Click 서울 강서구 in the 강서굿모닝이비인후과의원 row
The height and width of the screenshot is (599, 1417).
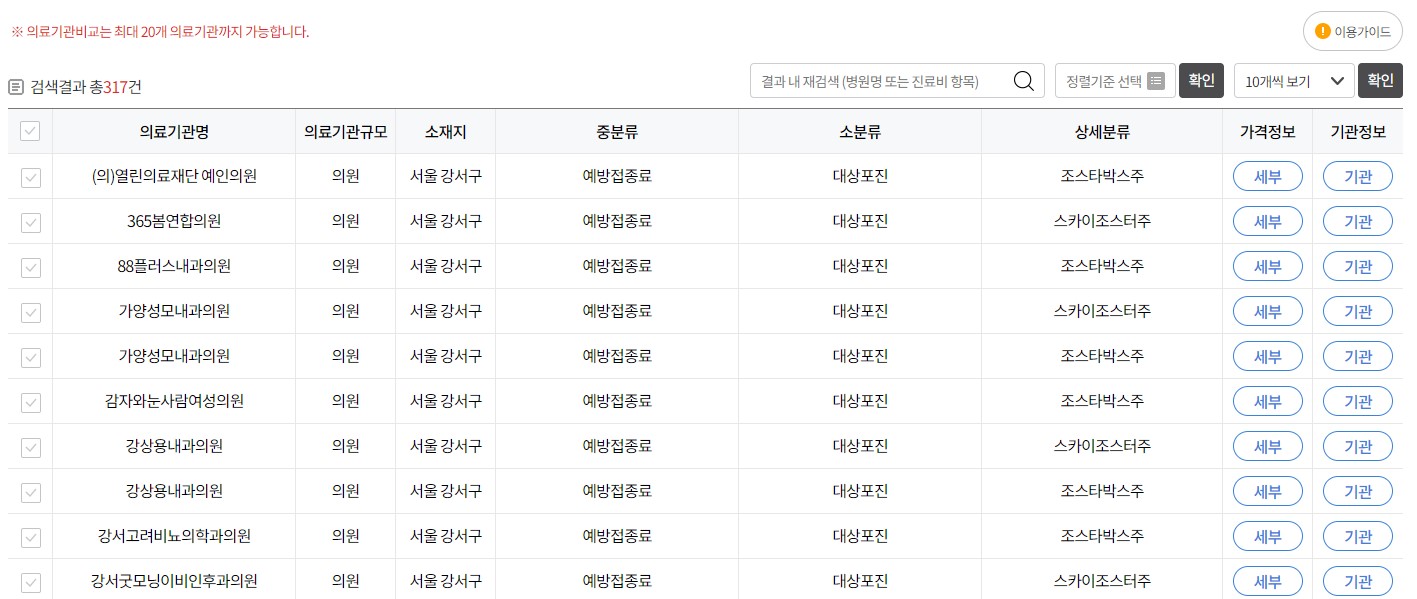point(445,582)
